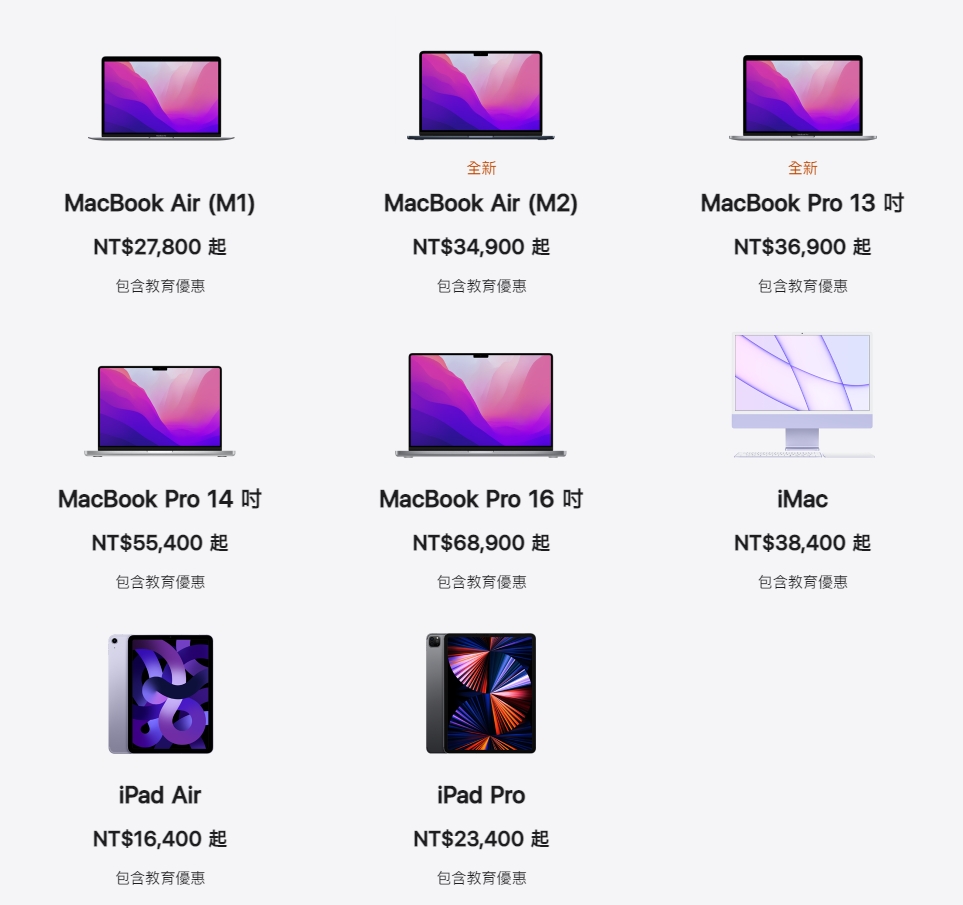Select the iPad Pro title link
963x905 pixels.
pyautogui.click(x=481, y=795)
